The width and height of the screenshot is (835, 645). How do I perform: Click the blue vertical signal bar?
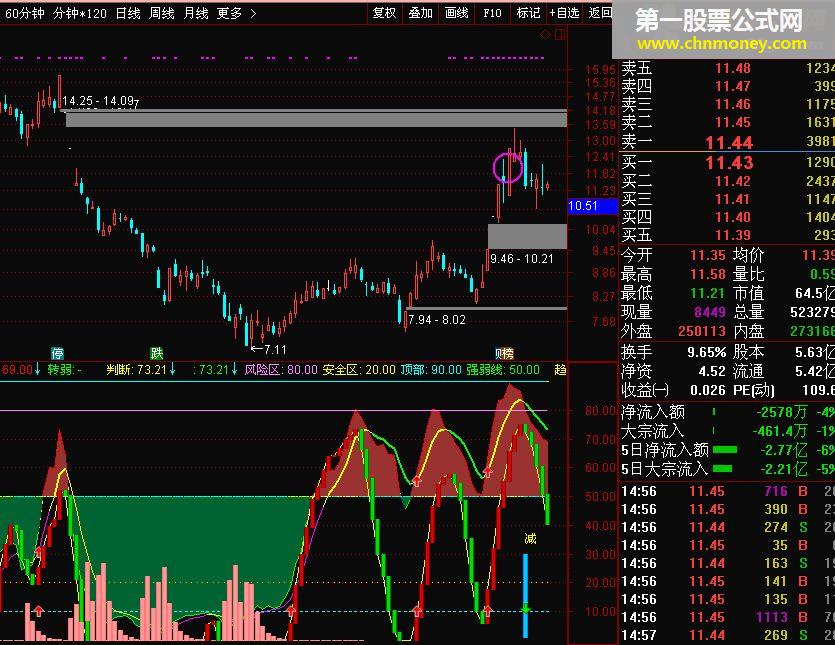coord(526,595)
